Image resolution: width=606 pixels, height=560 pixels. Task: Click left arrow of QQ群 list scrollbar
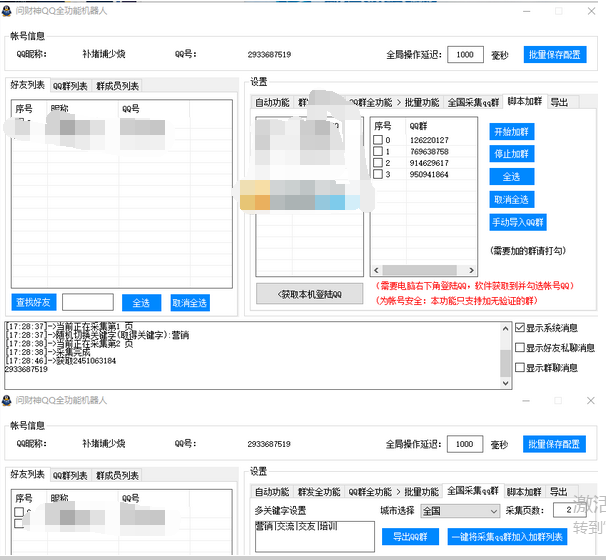(376, 270)
